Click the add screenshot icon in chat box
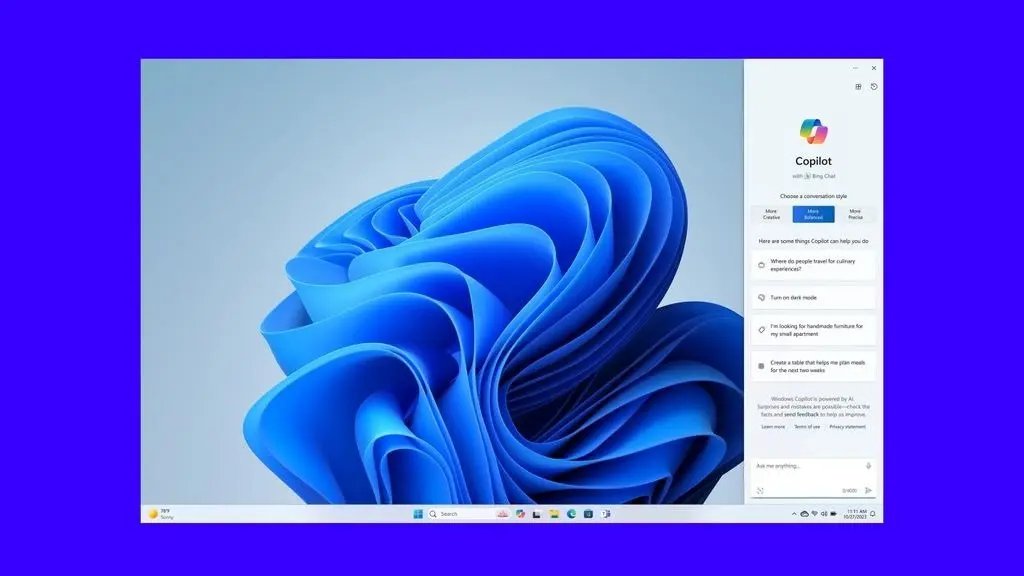The height and width of the screenshot is (576, 1024). coord(760,490)
